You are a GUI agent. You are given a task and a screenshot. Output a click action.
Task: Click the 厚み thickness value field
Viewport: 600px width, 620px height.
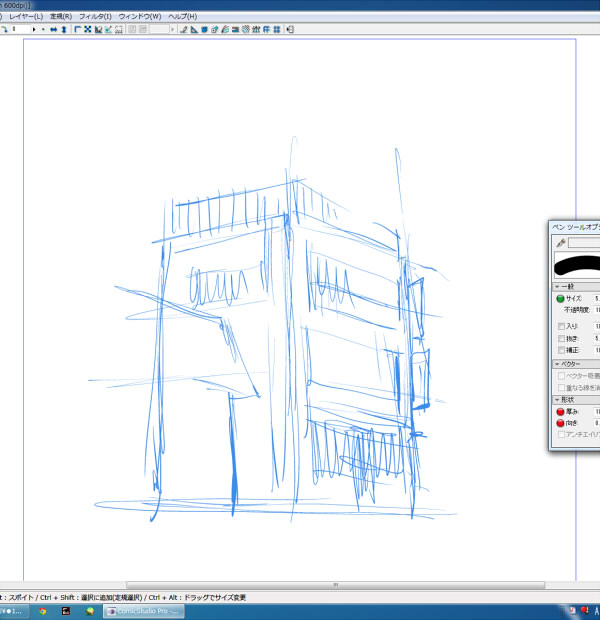pos(596,412)
